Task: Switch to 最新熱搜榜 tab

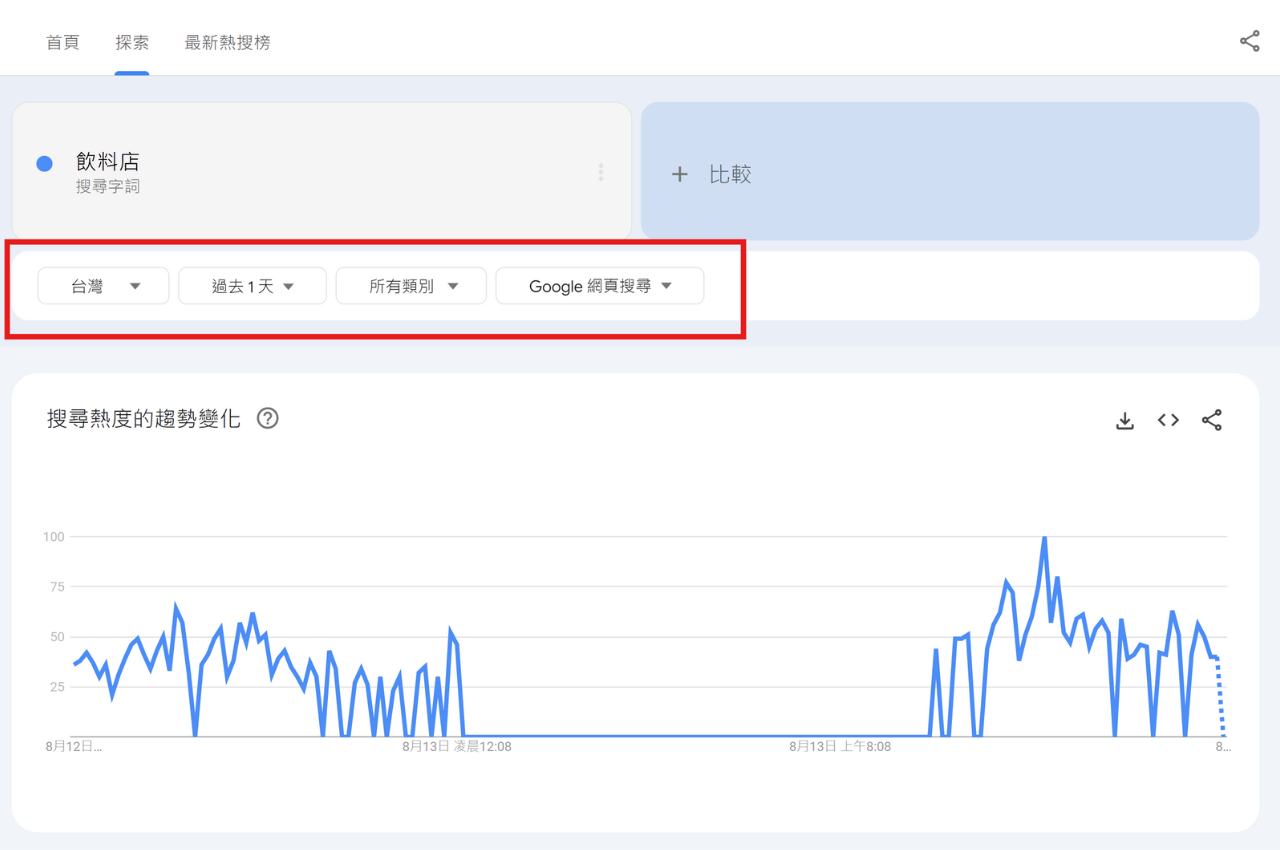Action: 227,43
